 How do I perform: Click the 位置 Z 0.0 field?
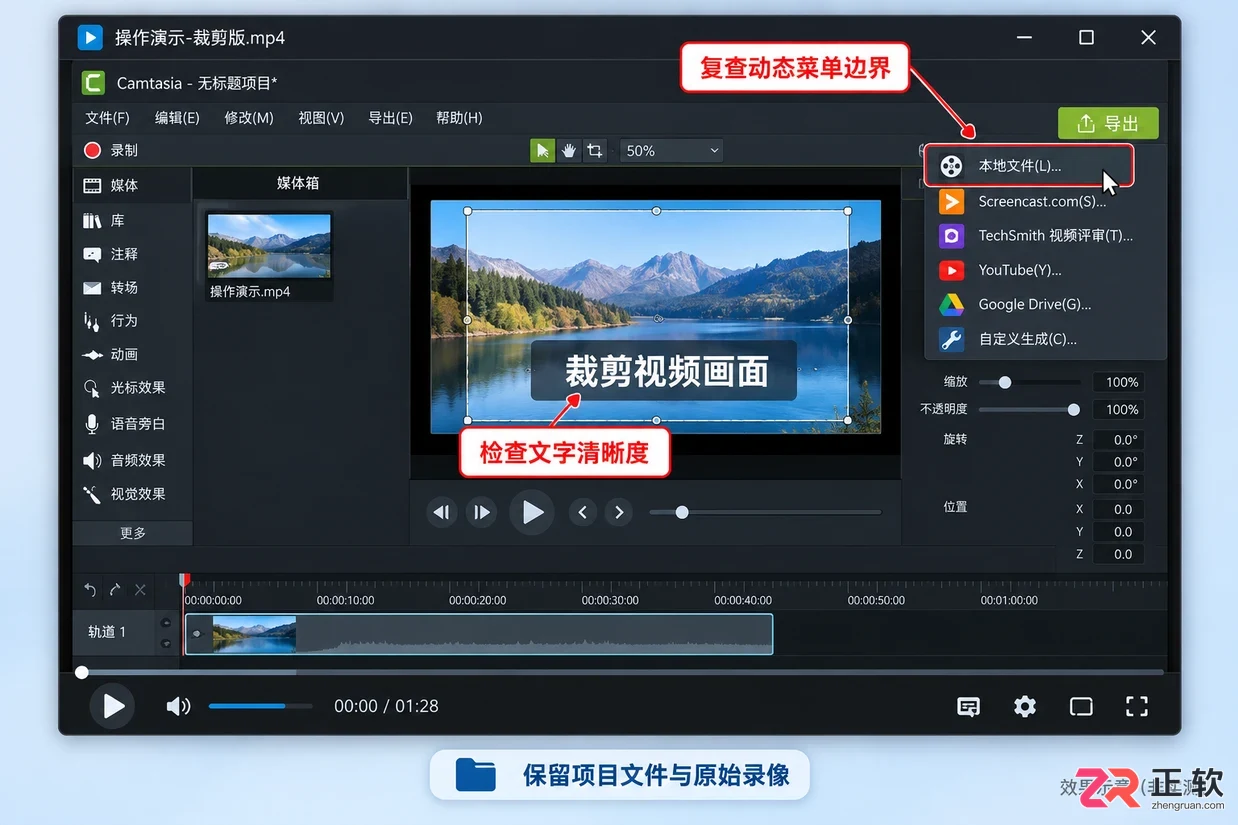[x=1118, y=554]
